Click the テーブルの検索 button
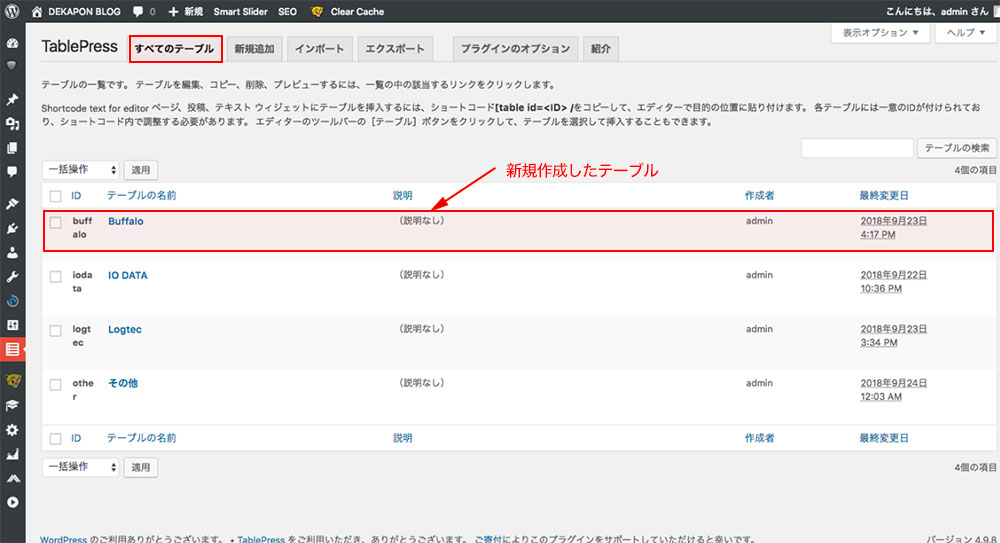The image size is (1000, 543). coord(957,148)
